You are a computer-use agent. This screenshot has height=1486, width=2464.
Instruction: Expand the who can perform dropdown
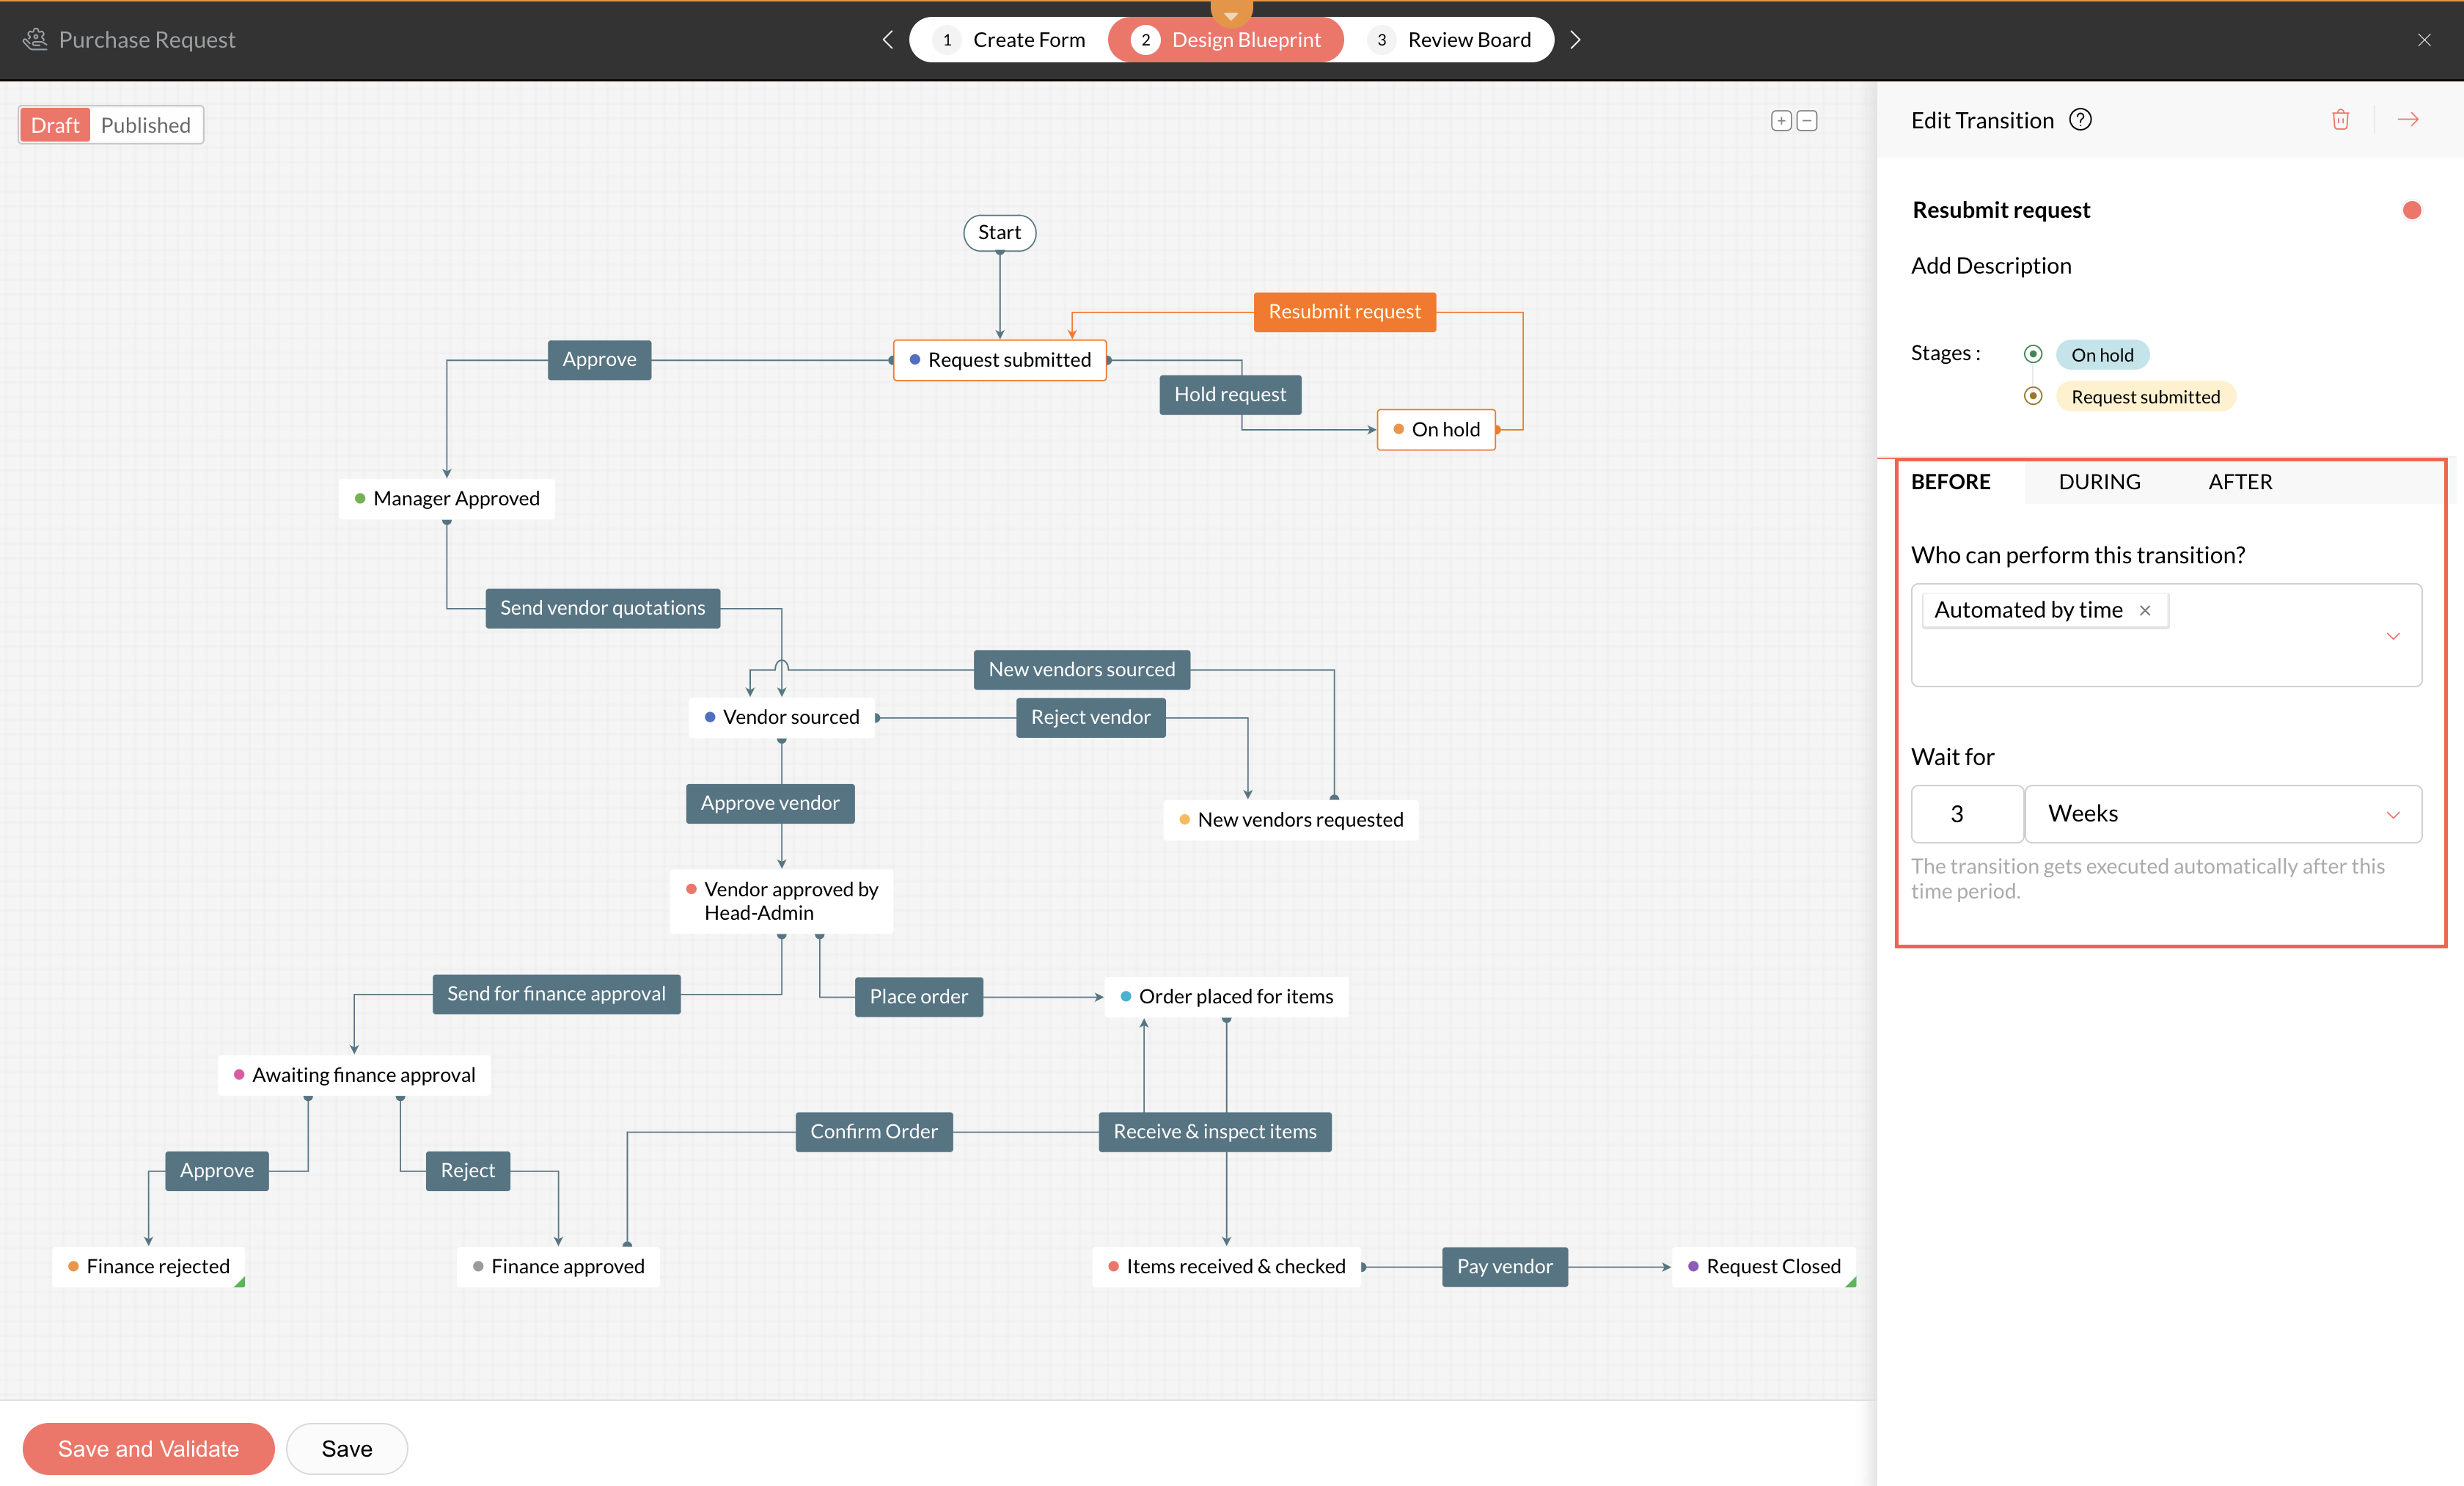pos(2393,636)
